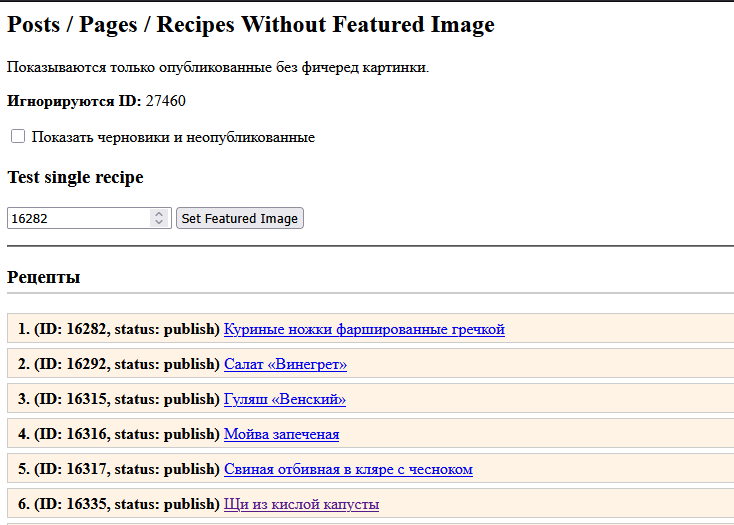Click the Рецепты section heading
734x525 pixels.
click(x=44, y=277)
